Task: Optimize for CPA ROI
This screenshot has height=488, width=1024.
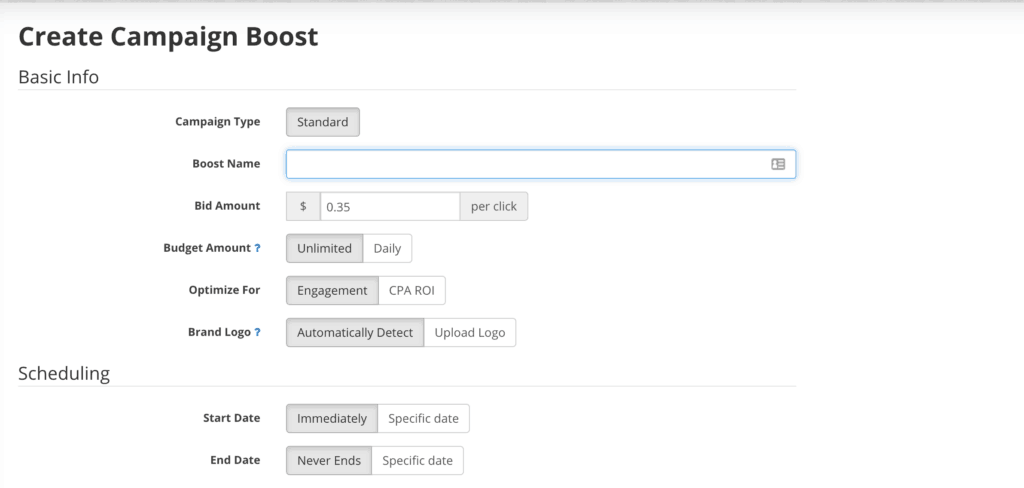Action: 411,290
